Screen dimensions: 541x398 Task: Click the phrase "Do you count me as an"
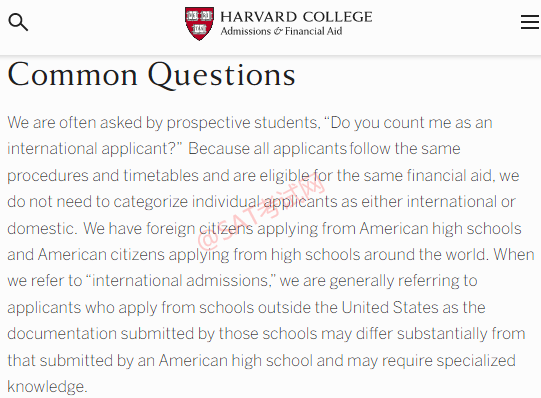point(411,123)
